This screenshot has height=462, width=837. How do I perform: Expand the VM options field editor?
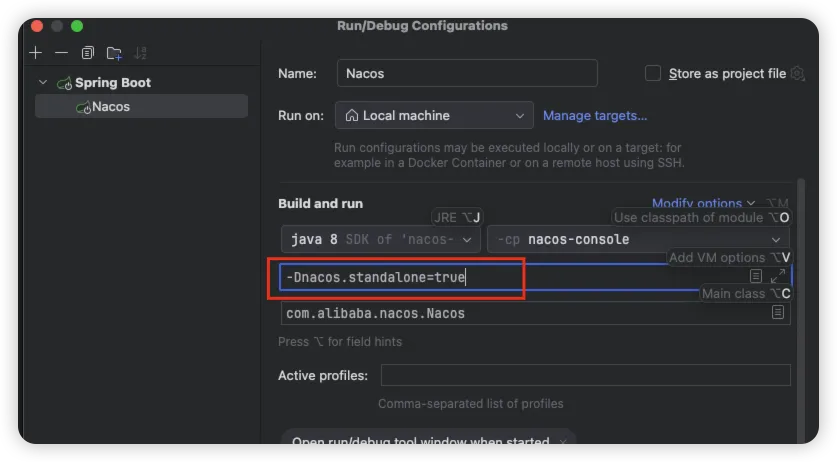[778, 276]
